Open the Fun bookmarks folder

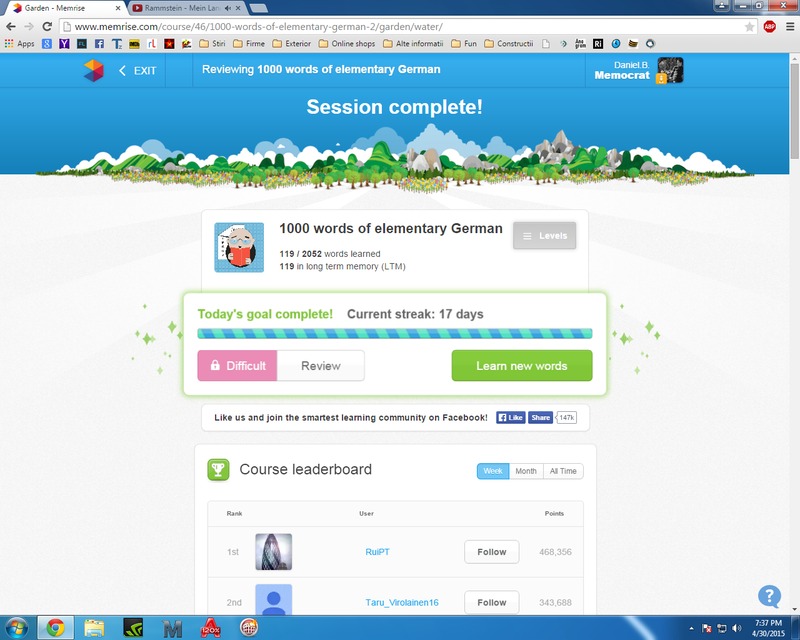click(x=464, y=44)
